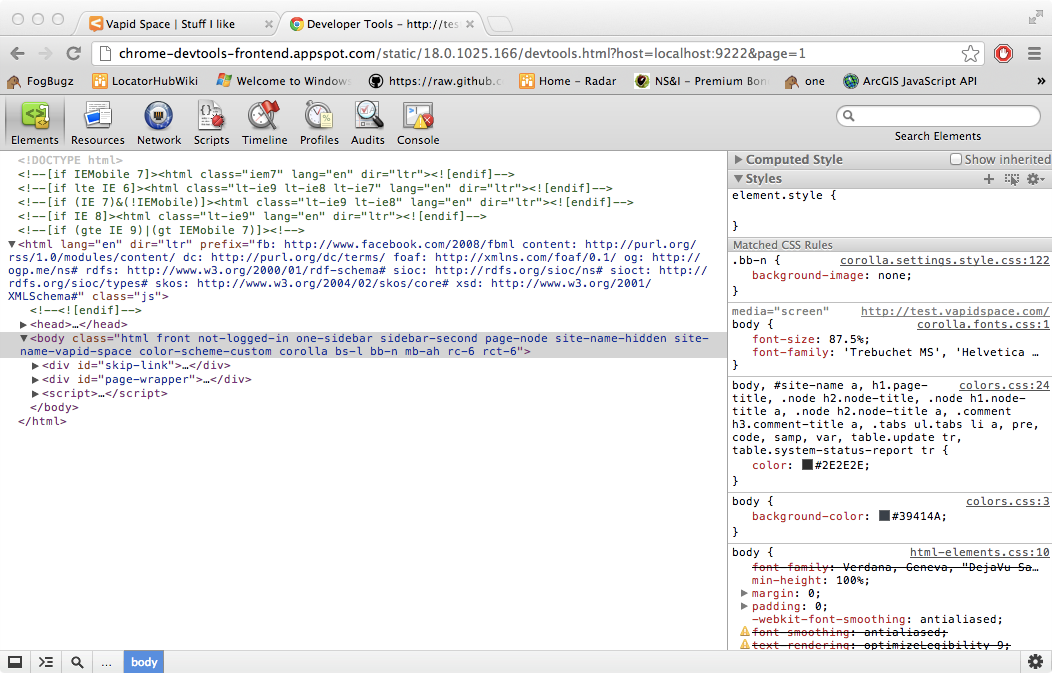Click the red ad-blocker extension icon
Viewport: 1052px width, 673px height.
1004,54
